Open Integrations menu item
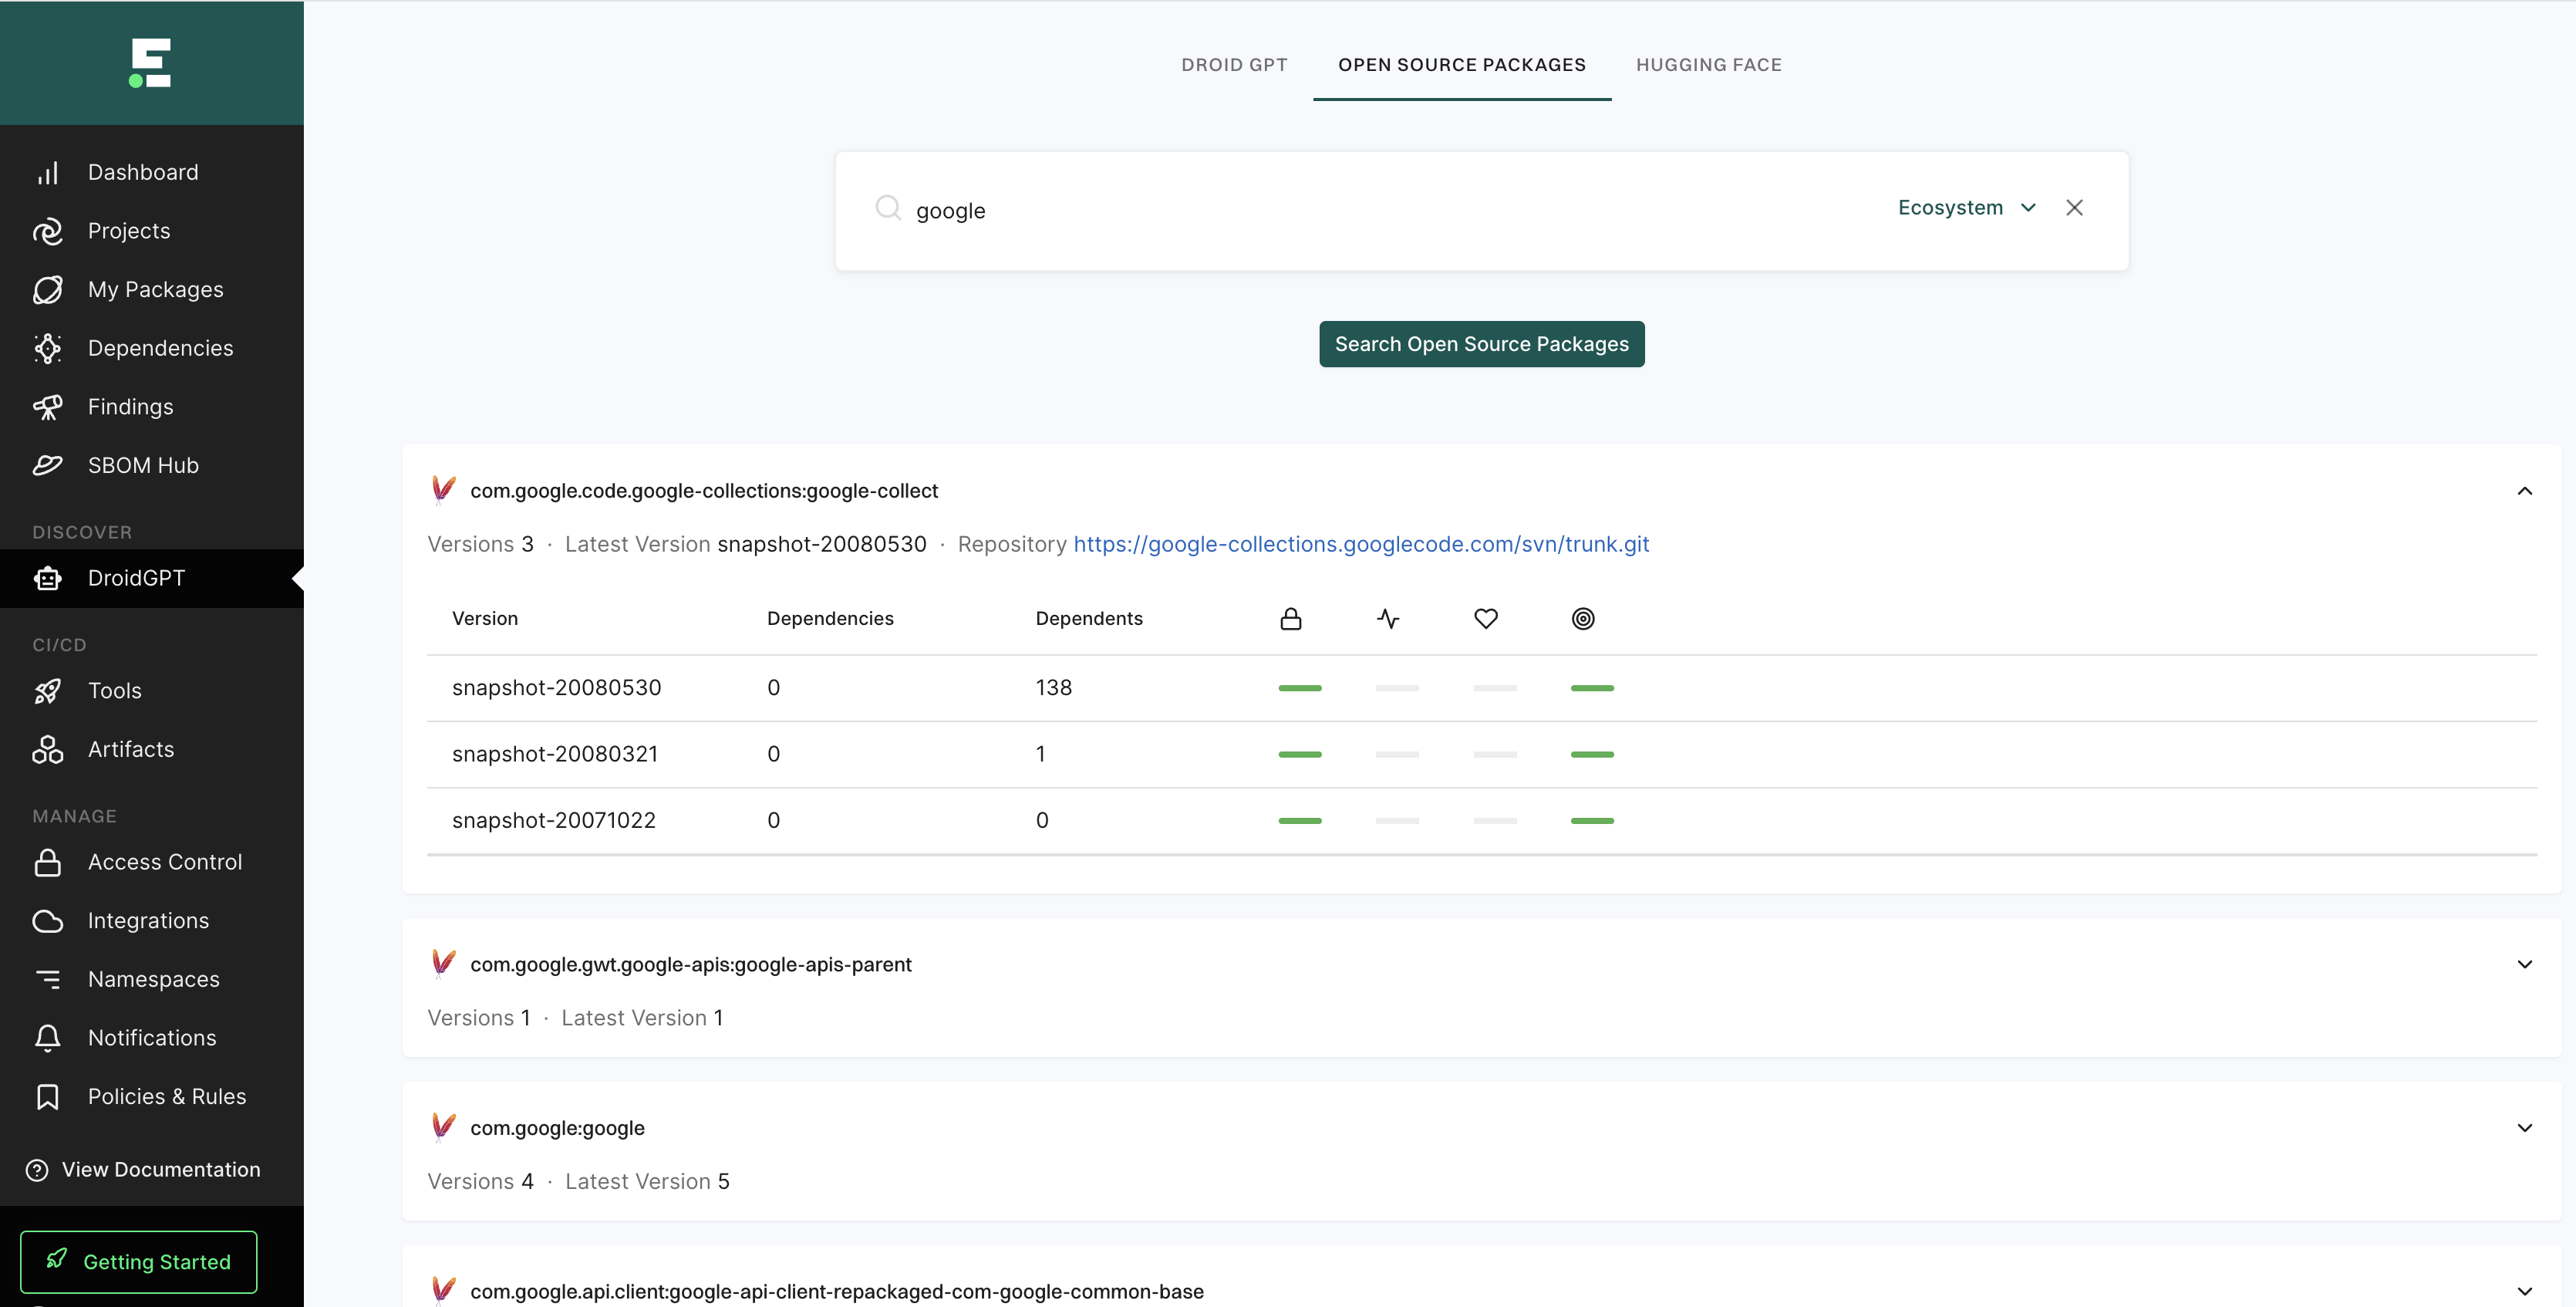 pyautogui.click(x=152, y=921)
